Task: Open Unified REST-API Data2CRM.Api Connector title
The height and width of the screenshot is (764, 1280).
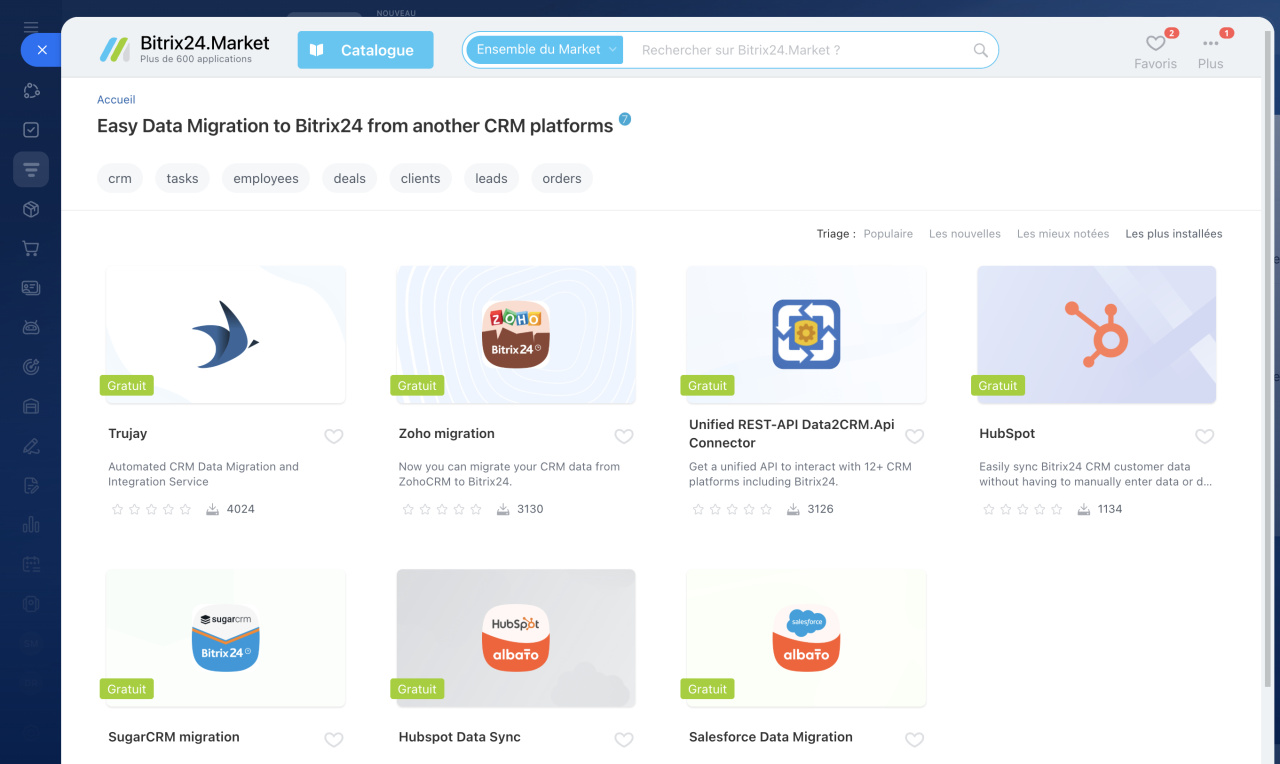Action: click(792, 434)
